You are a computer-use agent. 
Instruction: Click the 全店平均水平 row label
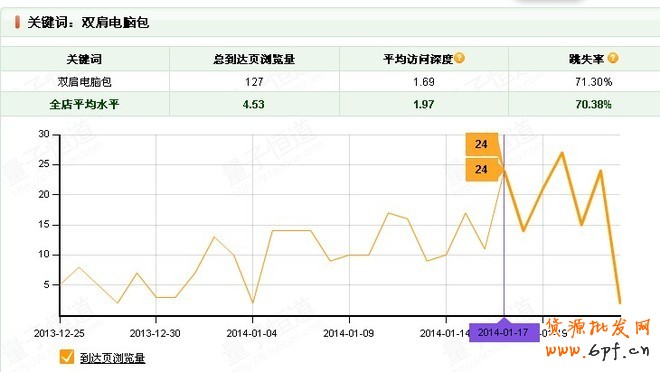click(85, 104)
